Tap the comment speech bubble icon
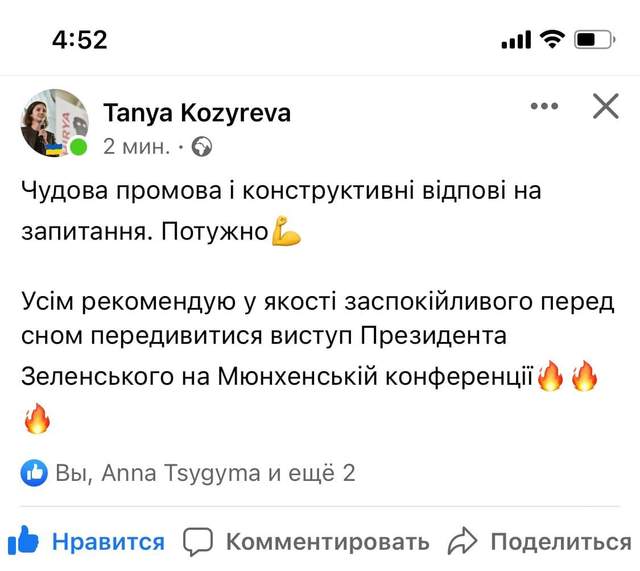Viewport: 640px width, 571px height. (199, 542)
